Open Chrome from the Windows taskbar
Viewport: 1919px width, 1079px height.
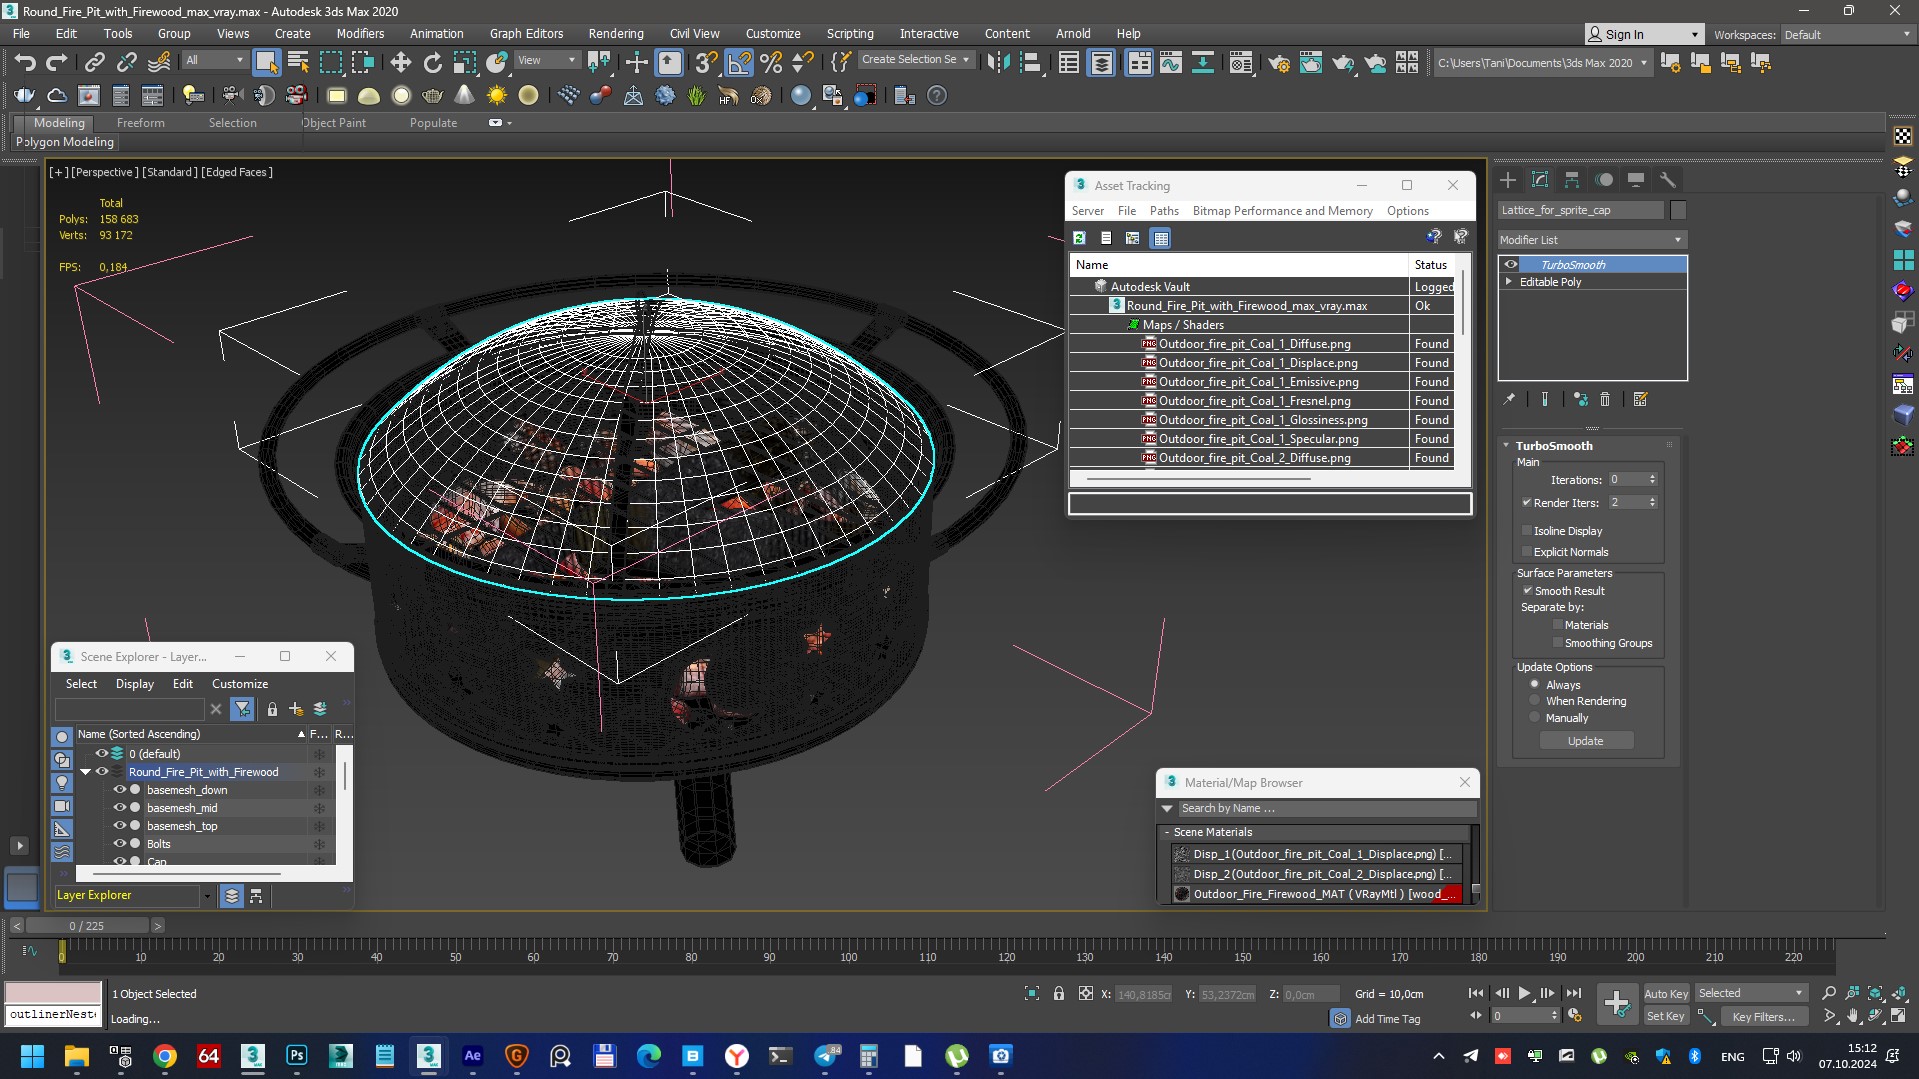pos(165,1056)
